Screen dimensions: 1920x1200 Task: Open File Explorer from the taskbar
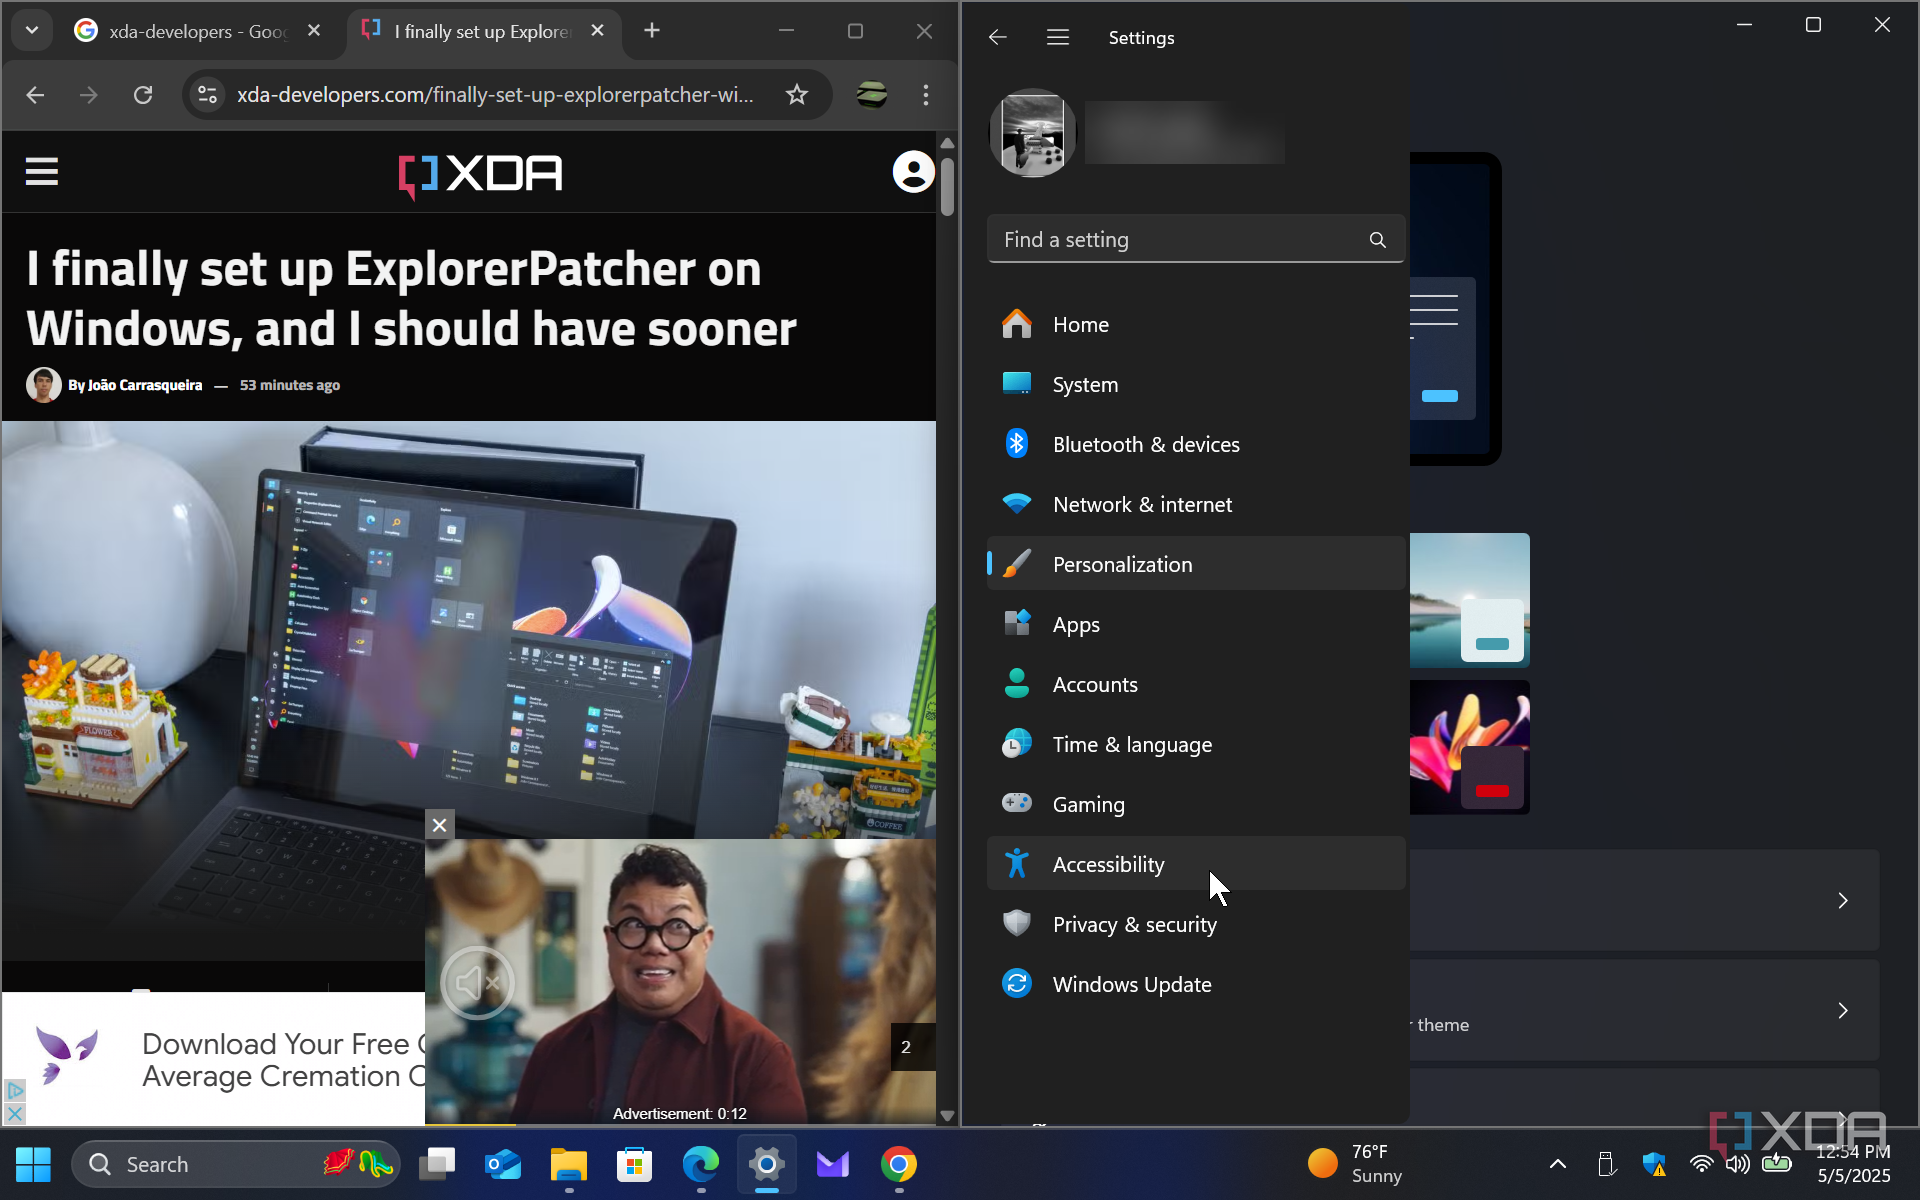[569, 1164]
